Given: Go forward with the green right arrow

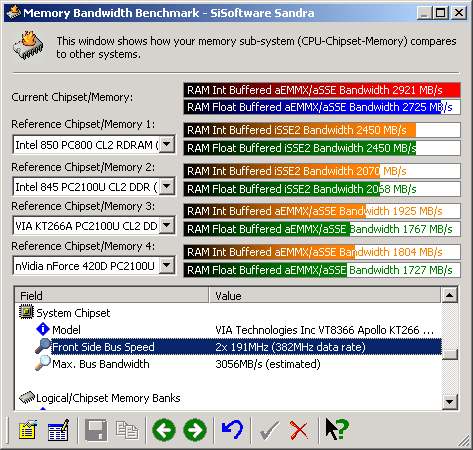Looking at the screenshot, I should pyautogui.click(x=195, y=430).
